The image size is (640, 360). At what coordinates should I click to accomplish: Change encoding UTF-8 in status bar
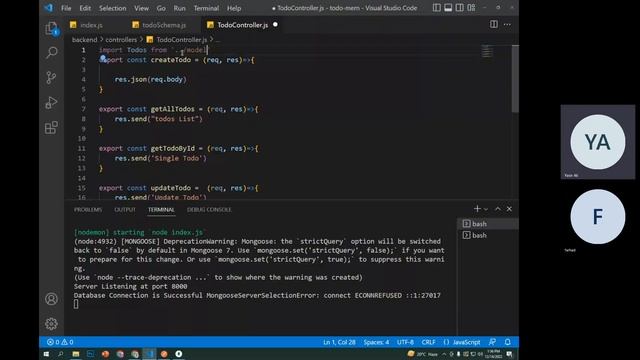tap(405, 342)
